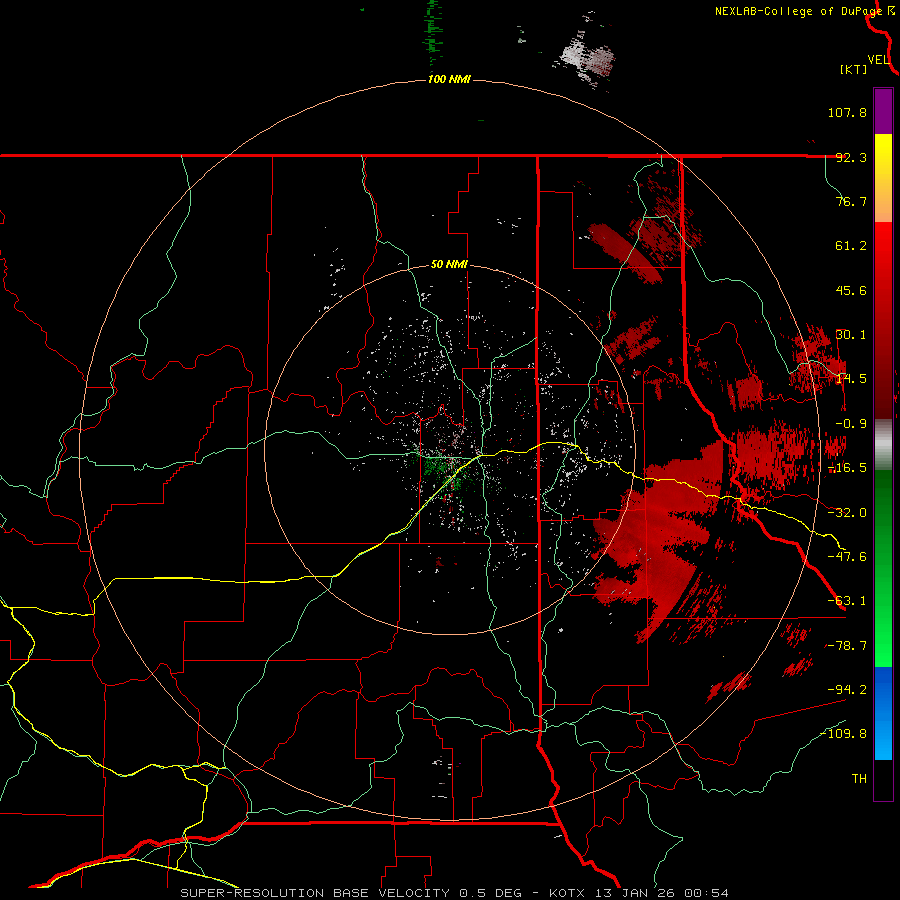Click the green segment of velocity color bar

tap(883, 568)
